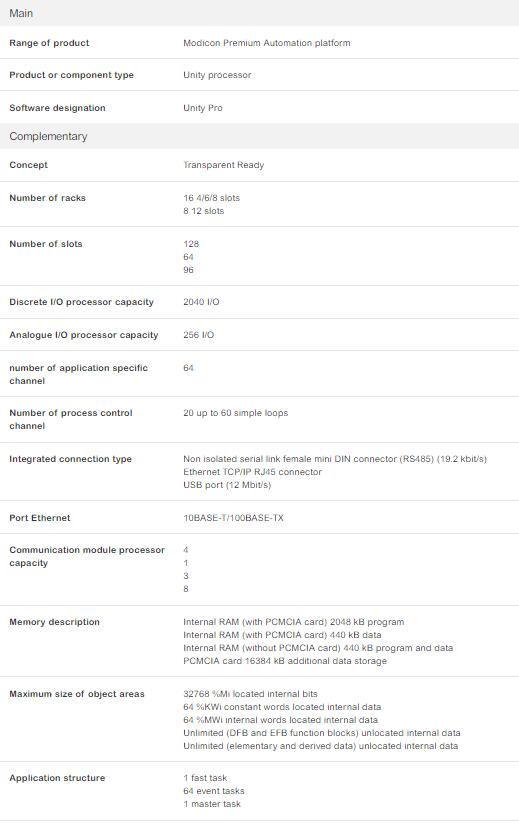Click Modicon Premium Automation platform value
This screenshot has height=826, width=519.
click(x=267, y=43)
